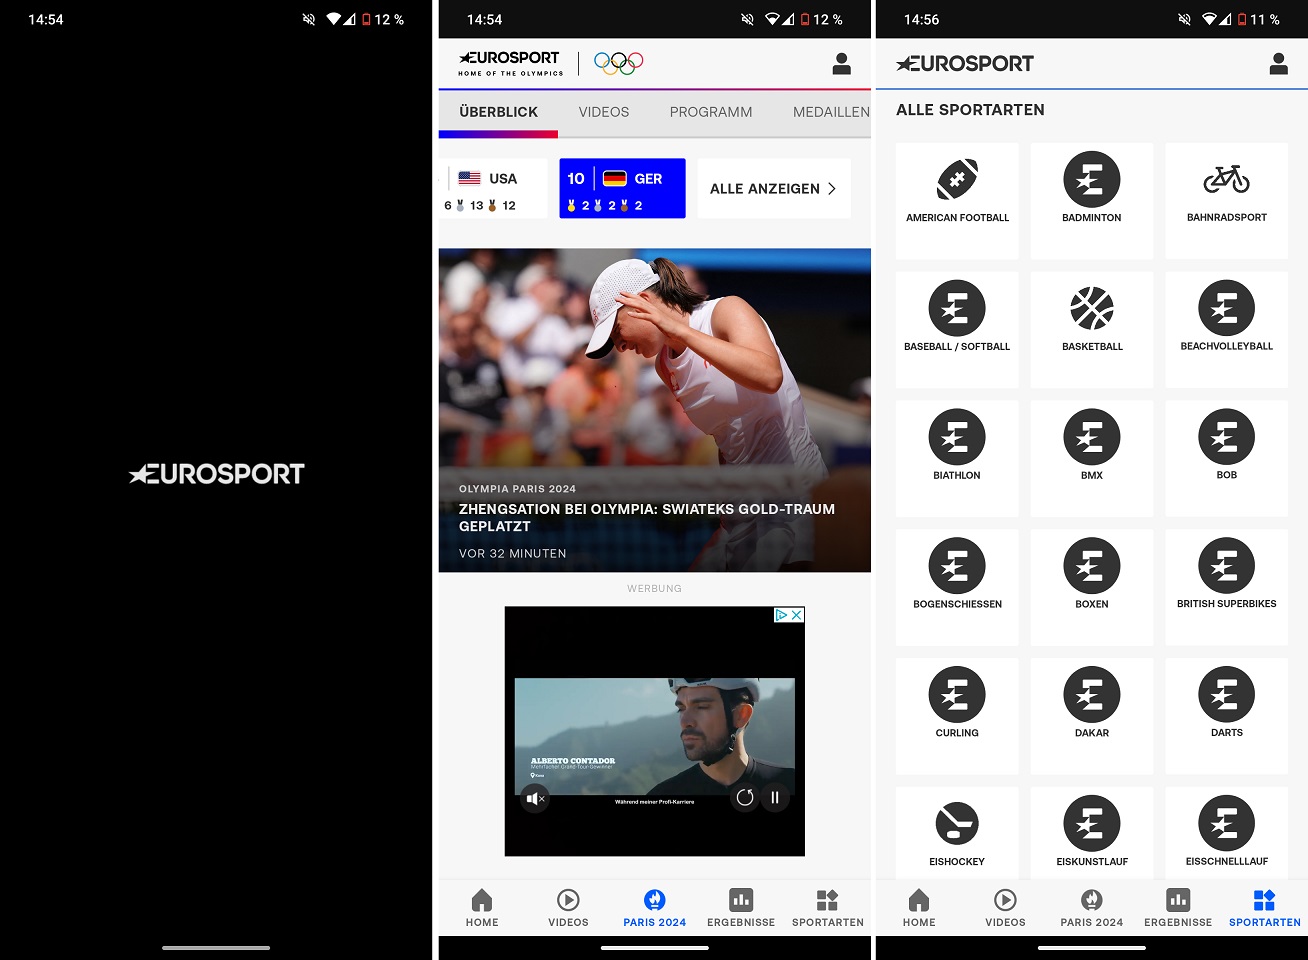1308x960 pixels.
Task: Choose the Biathlon tile
Action: click(957, 459)
